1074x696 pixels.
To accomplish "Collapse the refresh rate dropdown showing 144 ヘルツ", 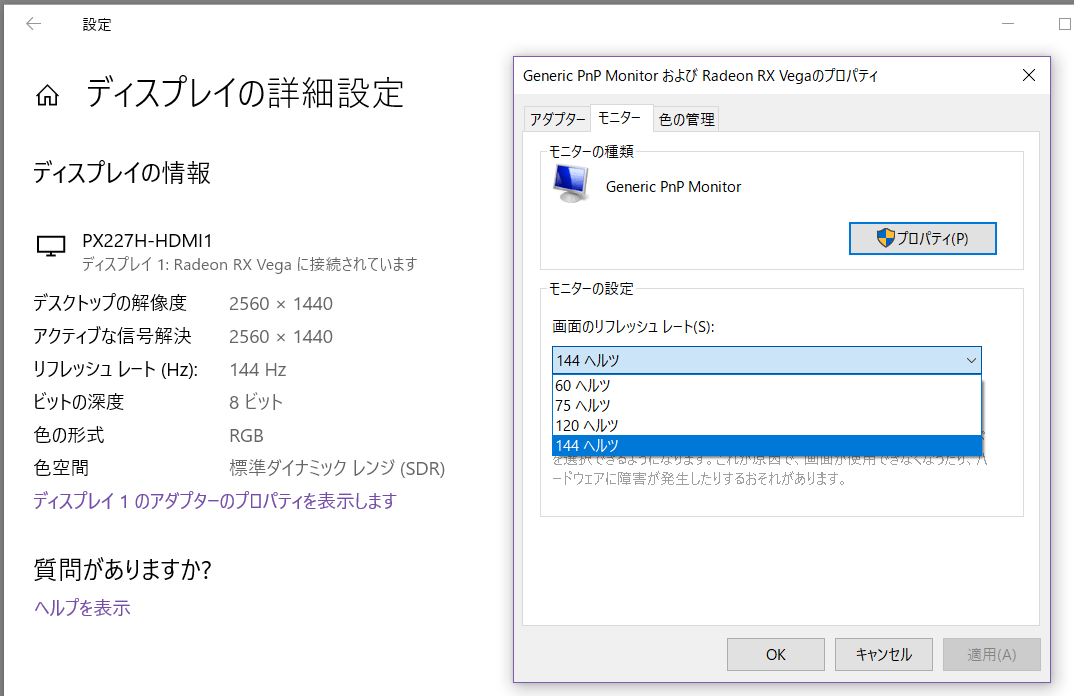I will pyautogui.click(x=766, y=360).
